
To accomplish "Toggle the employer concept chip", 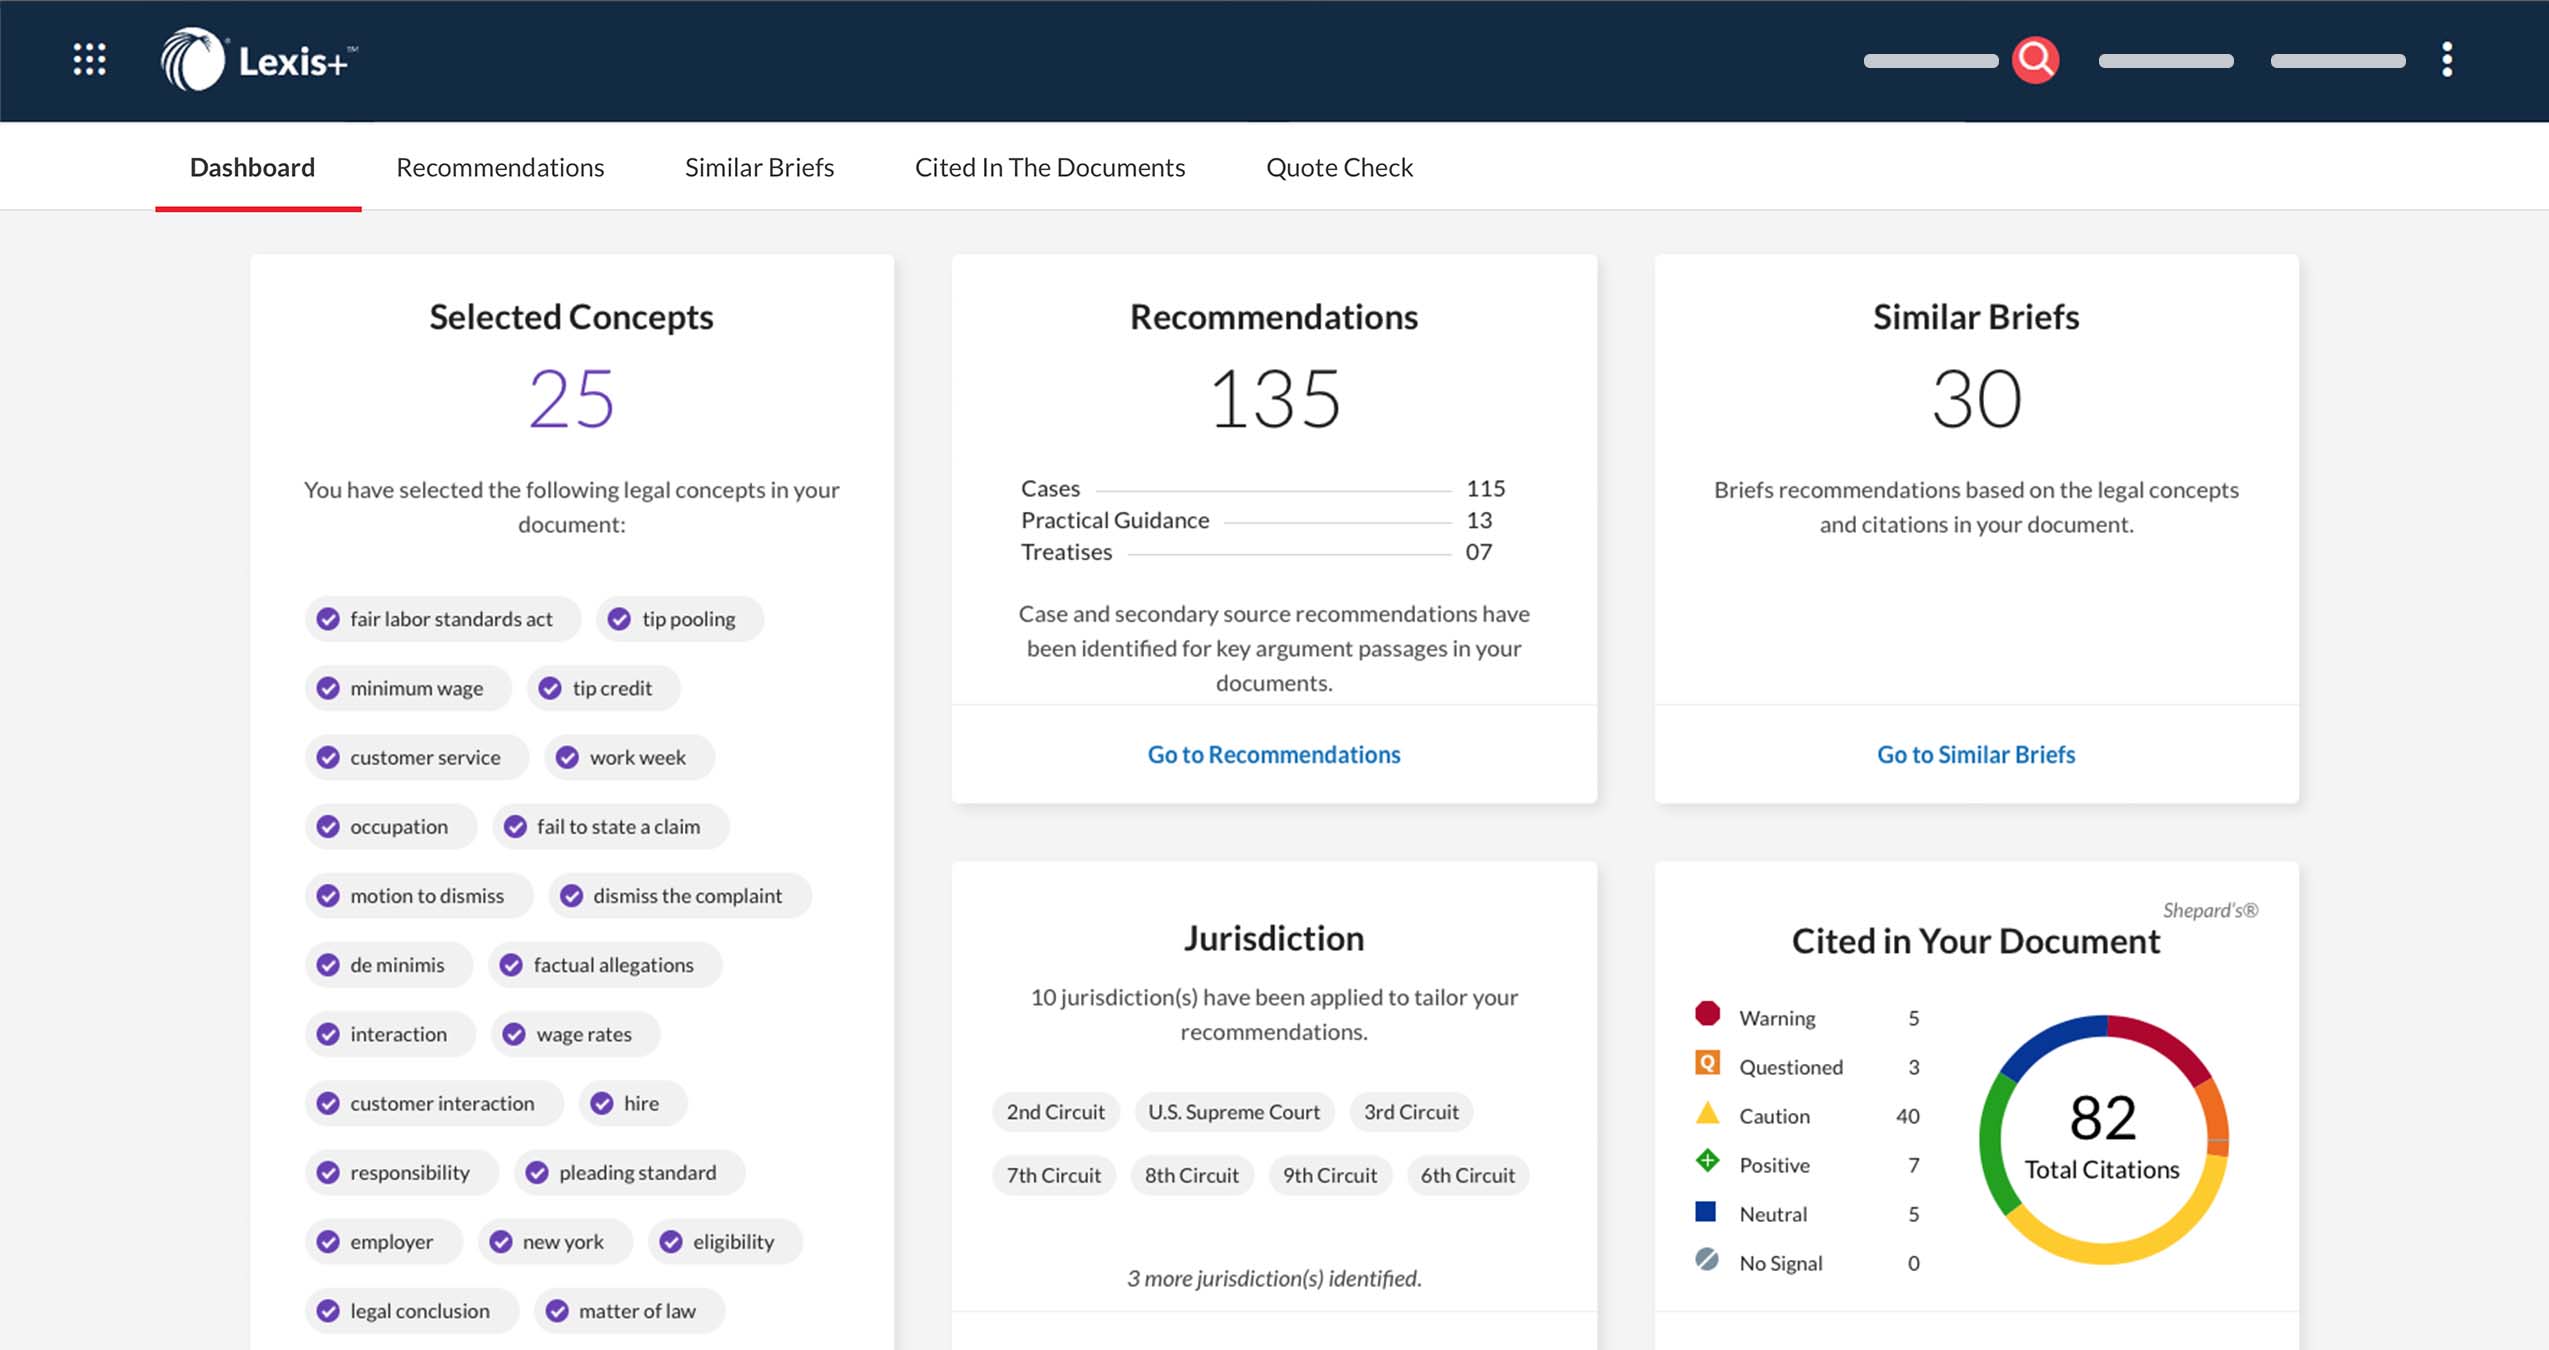I will 384,1240.
